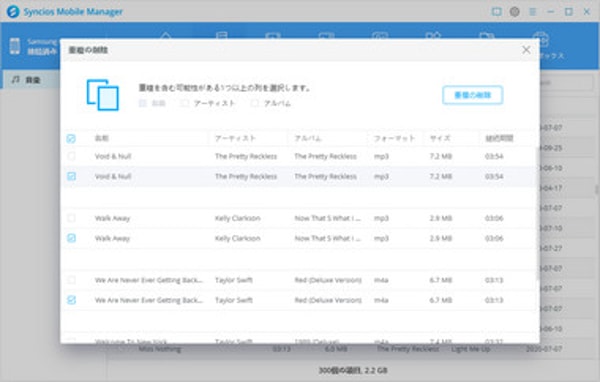
Task: Click 'Kelly Clarkson' in unchecked Walk Away row
Action: tap(238, 218)
